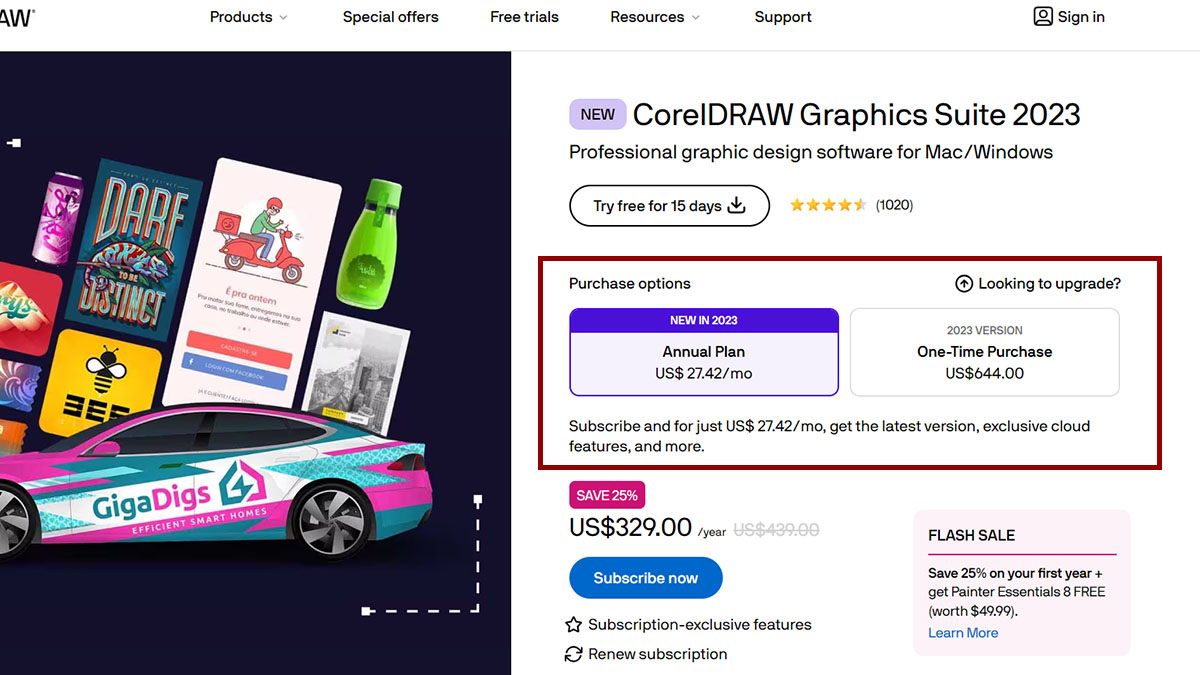
Task: Open the Flash Sale Learn More link
Action: coord(962,632)
